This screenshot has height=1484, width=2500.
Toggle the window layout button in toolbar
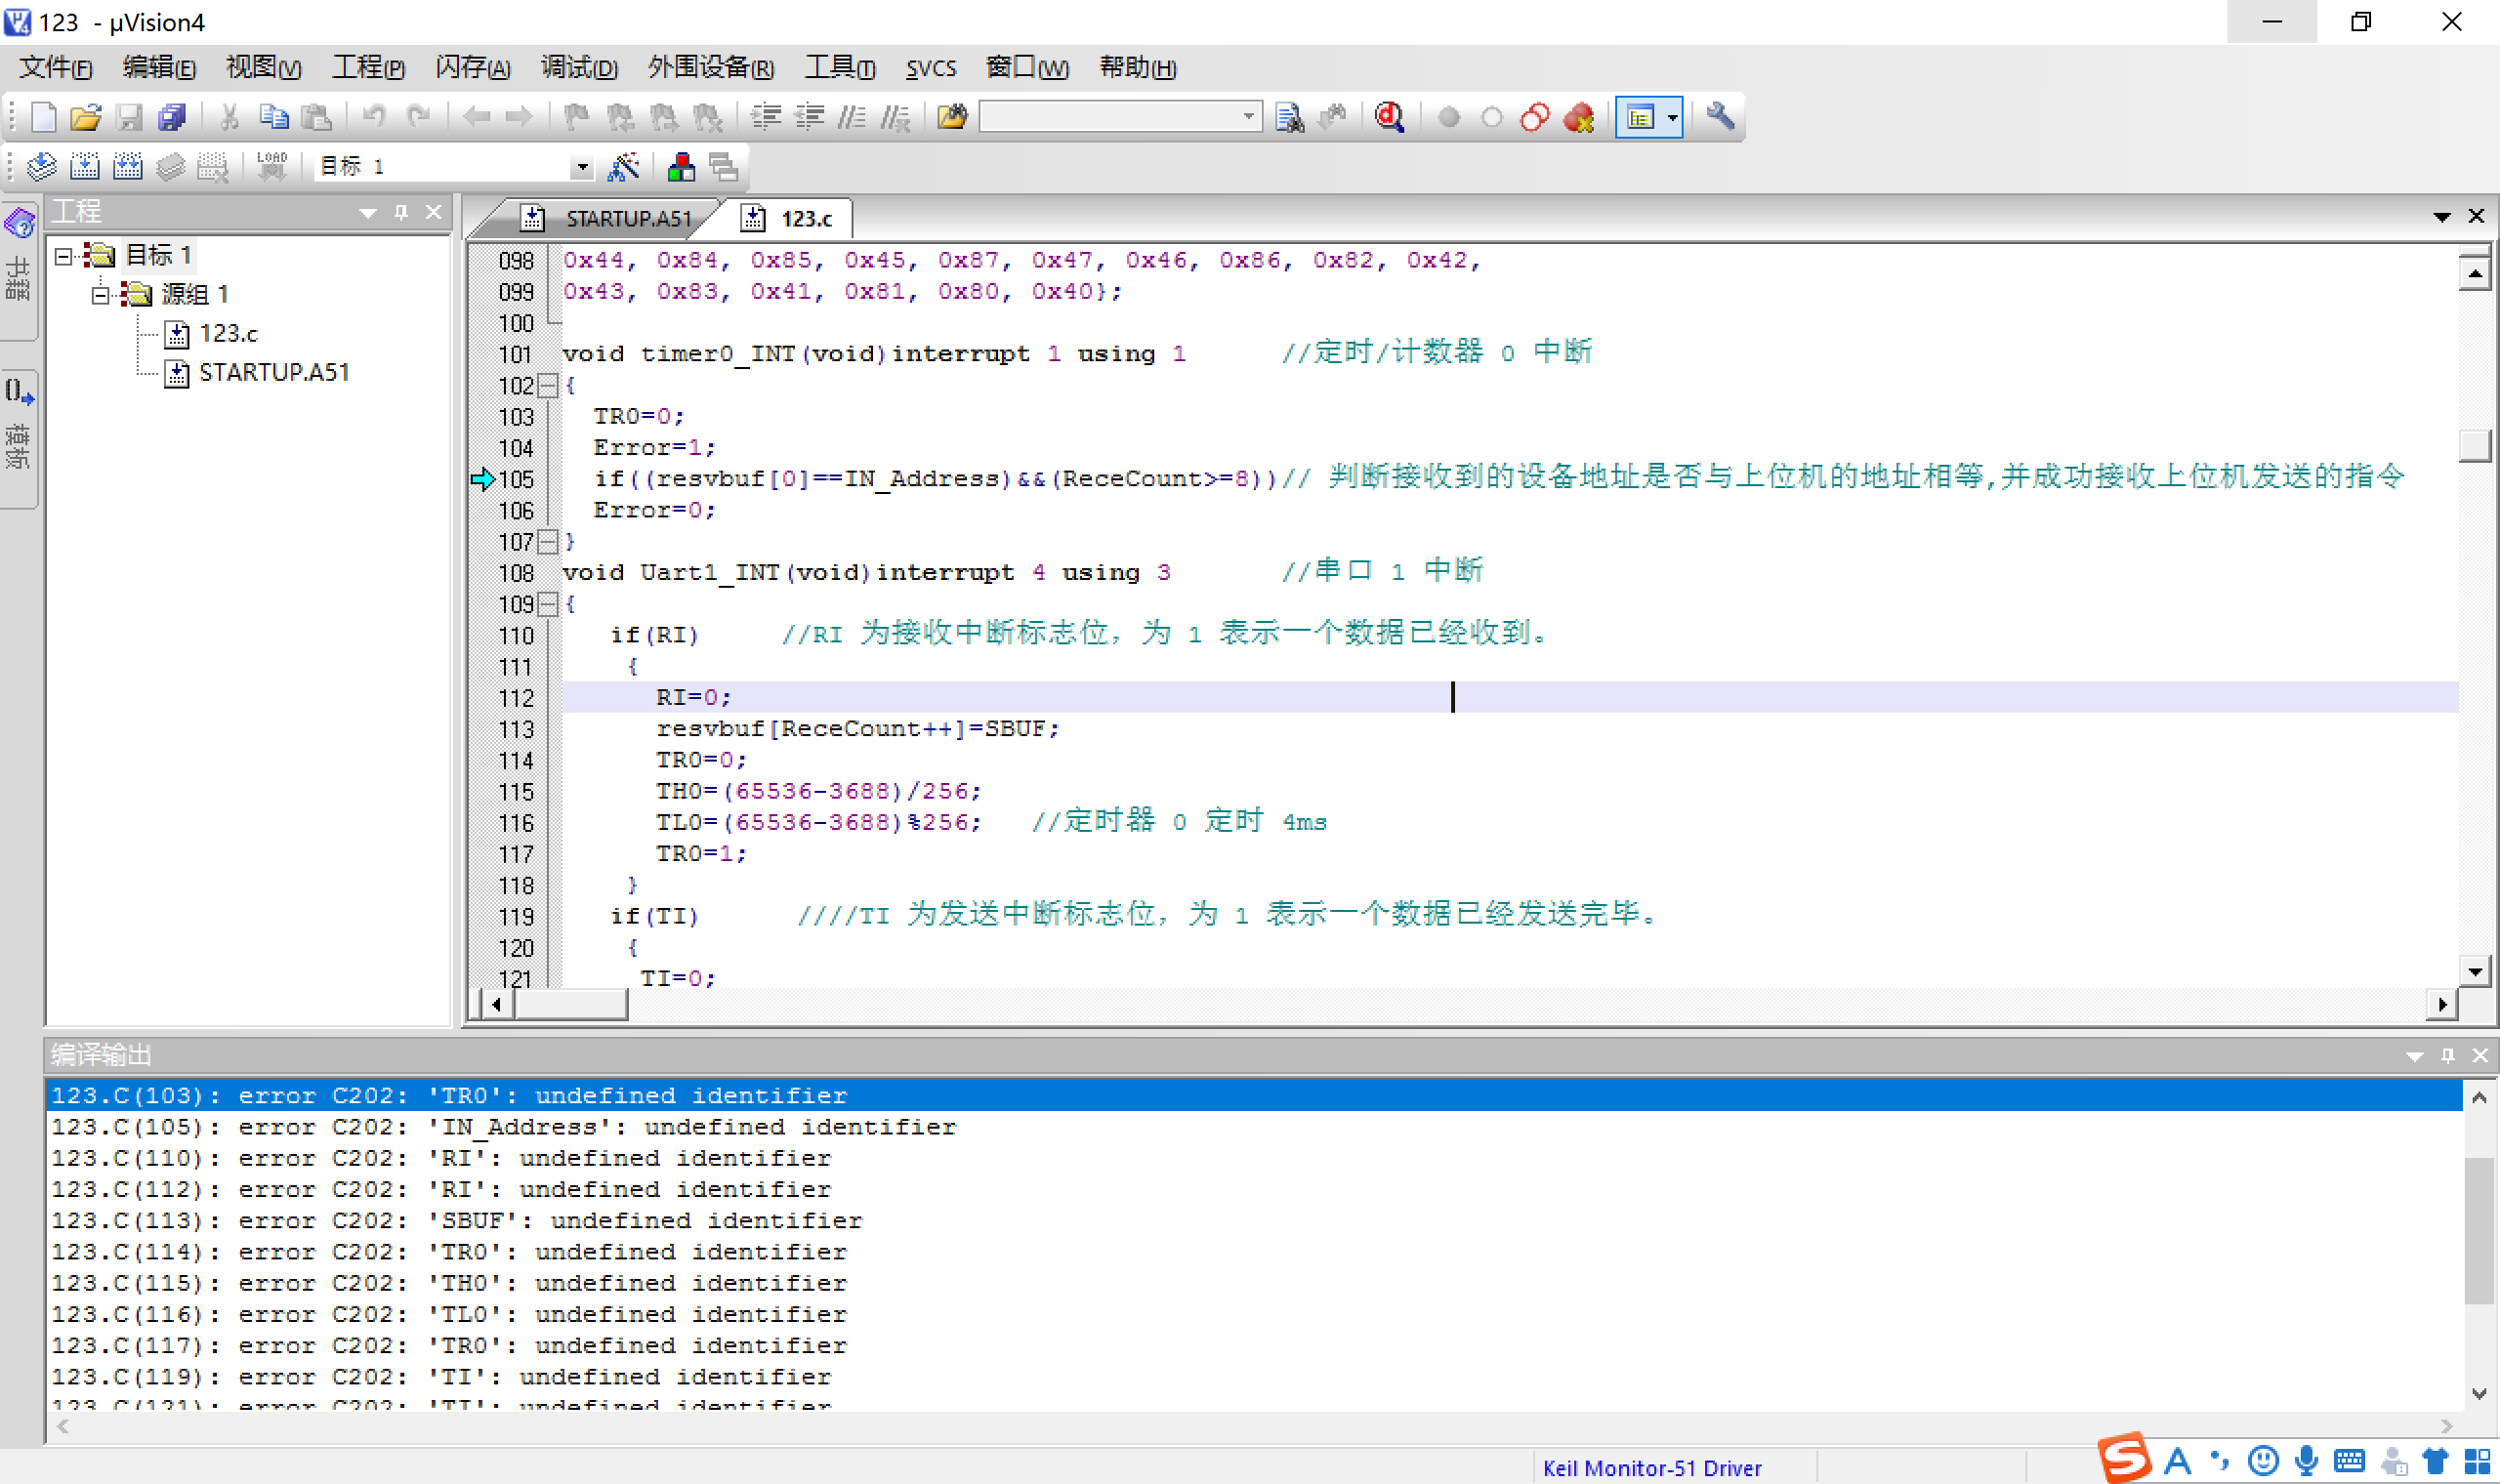1640,117
